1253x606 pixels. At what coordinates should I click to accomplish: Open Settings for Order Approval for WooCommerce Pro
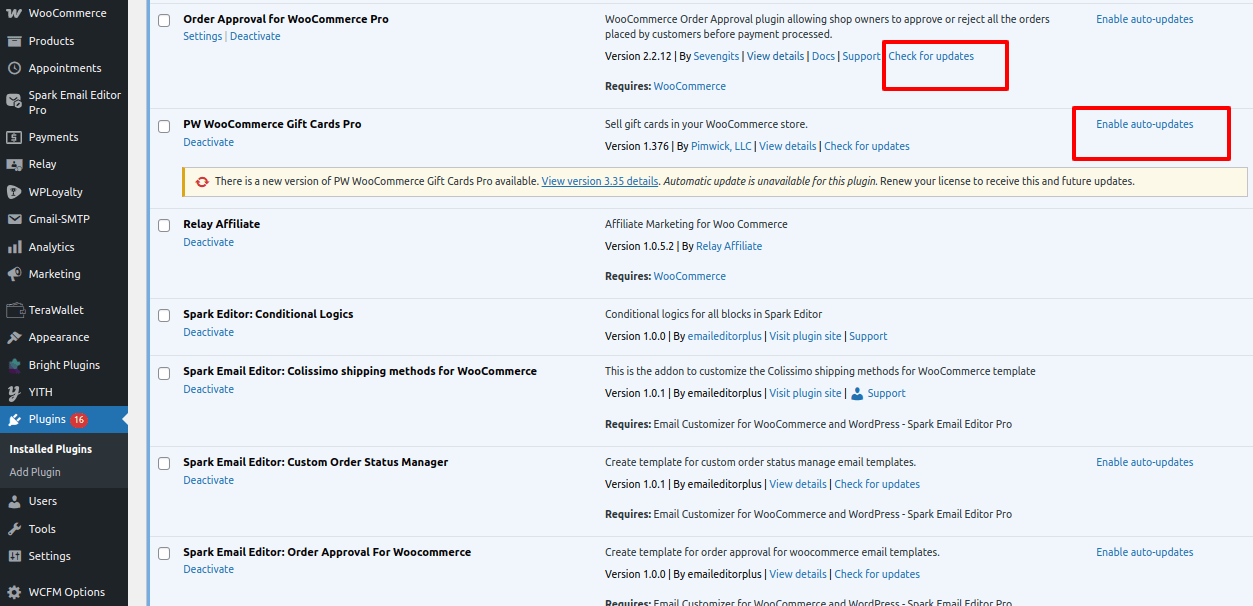coord(202,36)
